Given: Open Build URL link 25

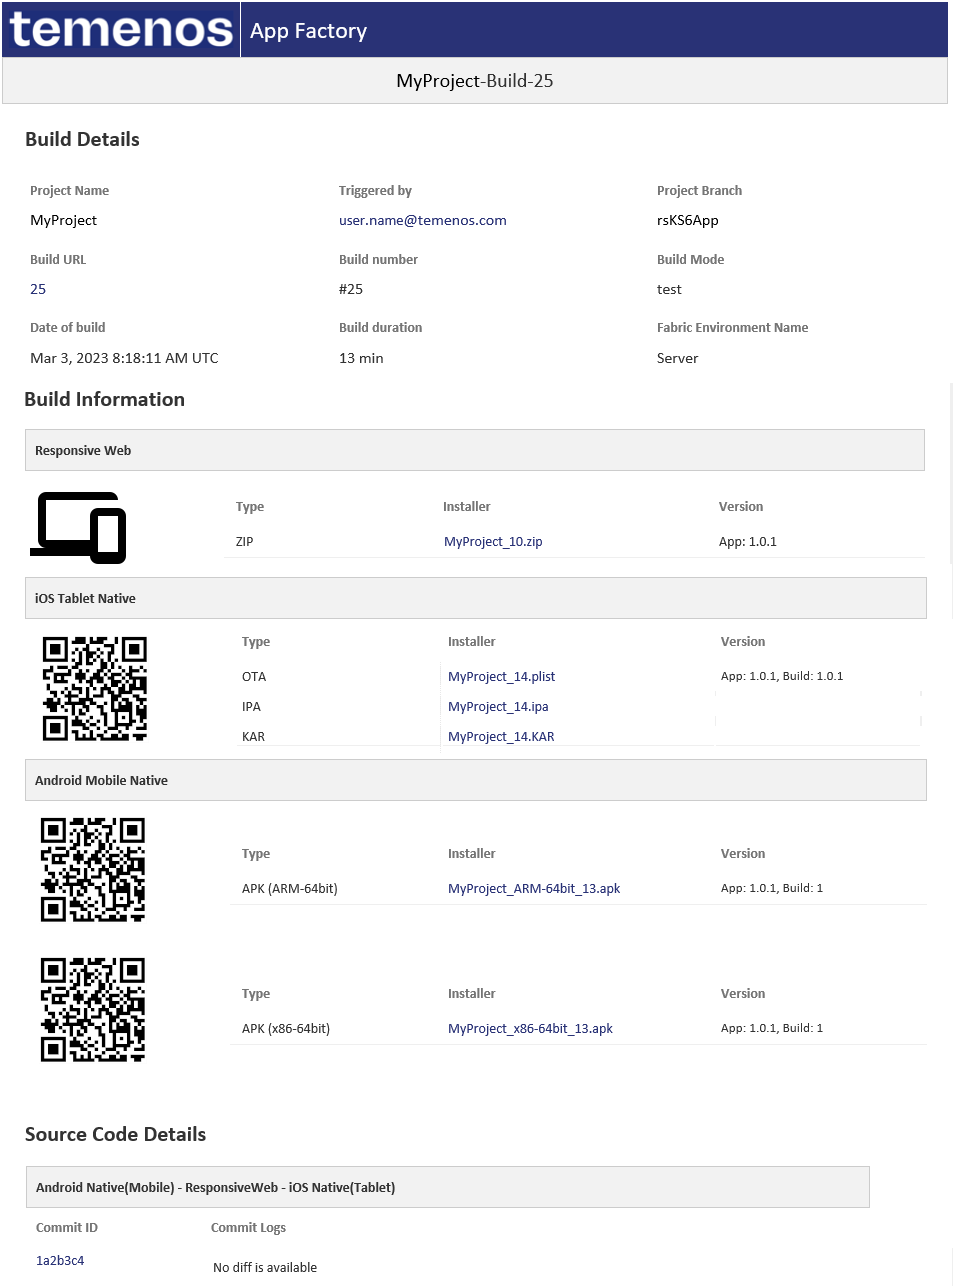Looking at the screenshot, I should (38, 289).
